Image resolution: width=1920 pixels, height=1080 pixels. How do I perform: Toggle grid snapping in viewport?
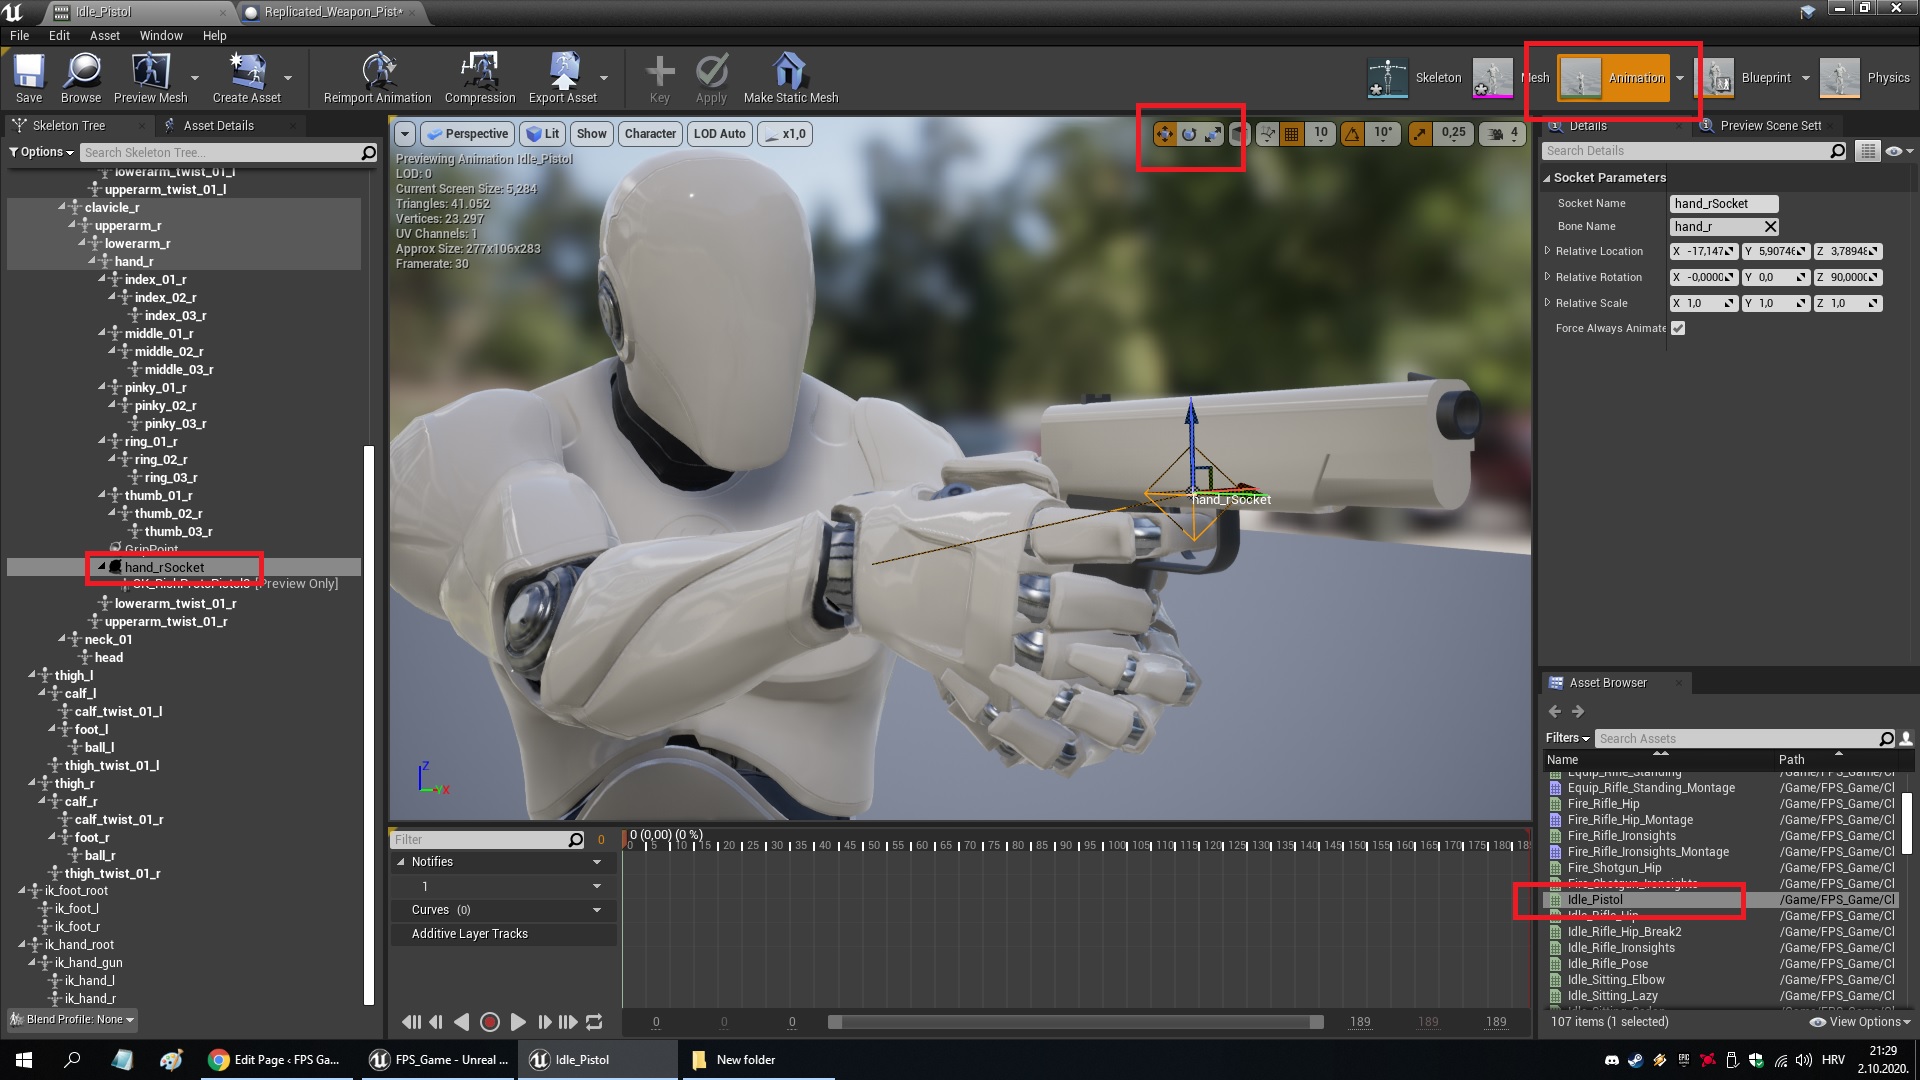click(x=1292, y=134)
